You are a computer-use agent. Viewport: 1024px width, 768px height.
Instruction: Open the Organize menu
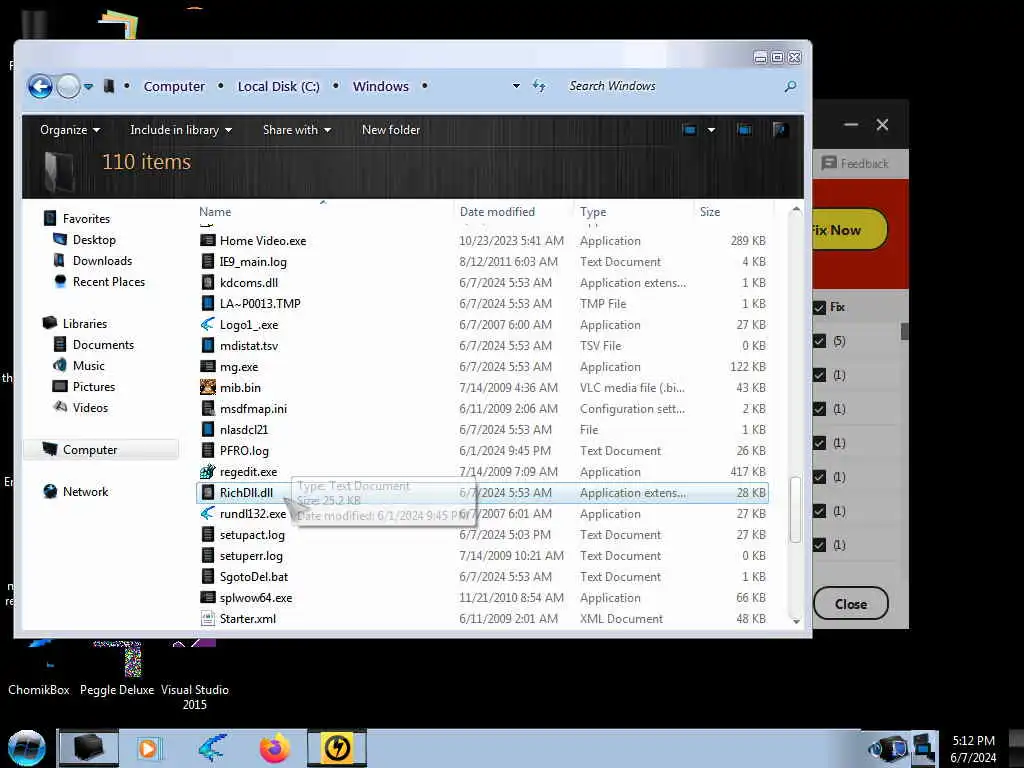[x=70, y=129]
